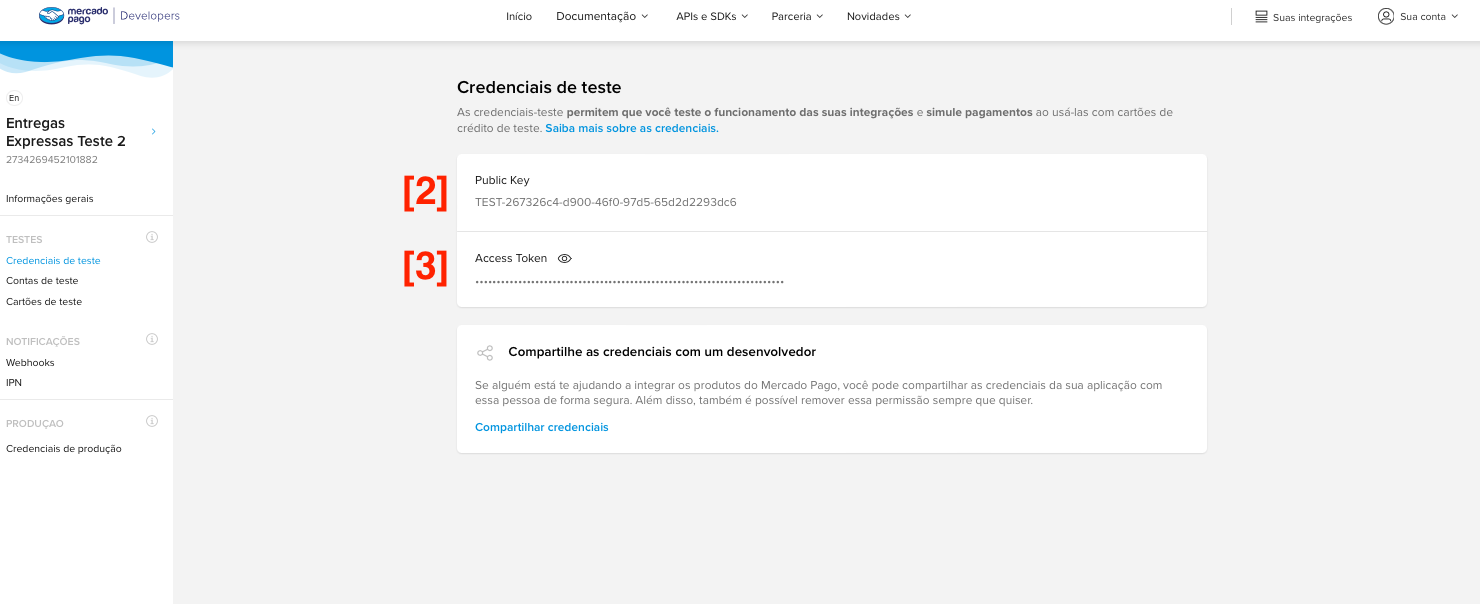Click info icon beside NOTIFICAÇÕES section
The image size is (1480, 604).
click(x=152, y=340)
